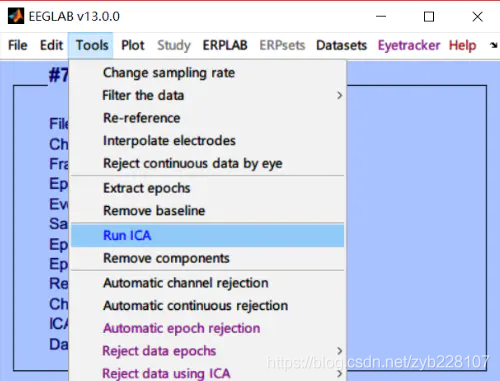Choose Extract epochs
Viewport: 500px width, 381px height.
(207, 188)
